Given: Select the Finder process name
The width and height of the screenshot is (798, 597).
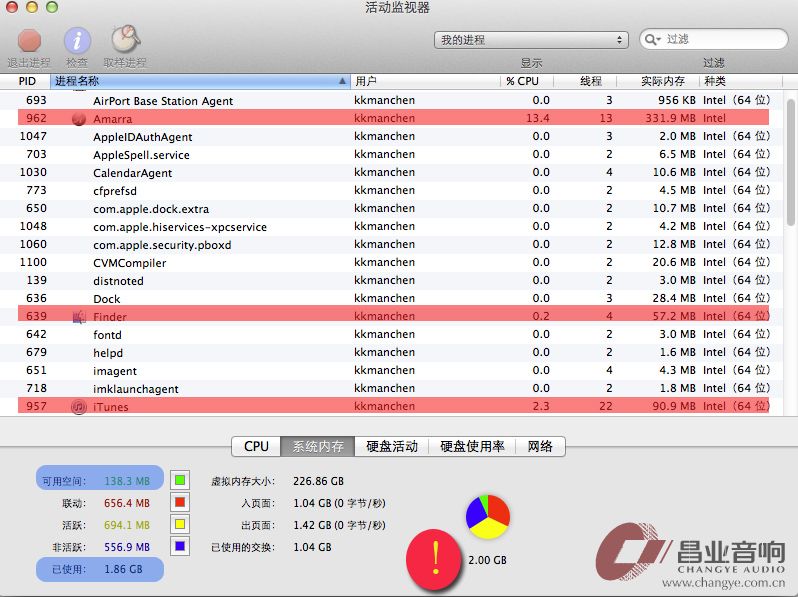Looking at the screenshot, I should point(109,317).
